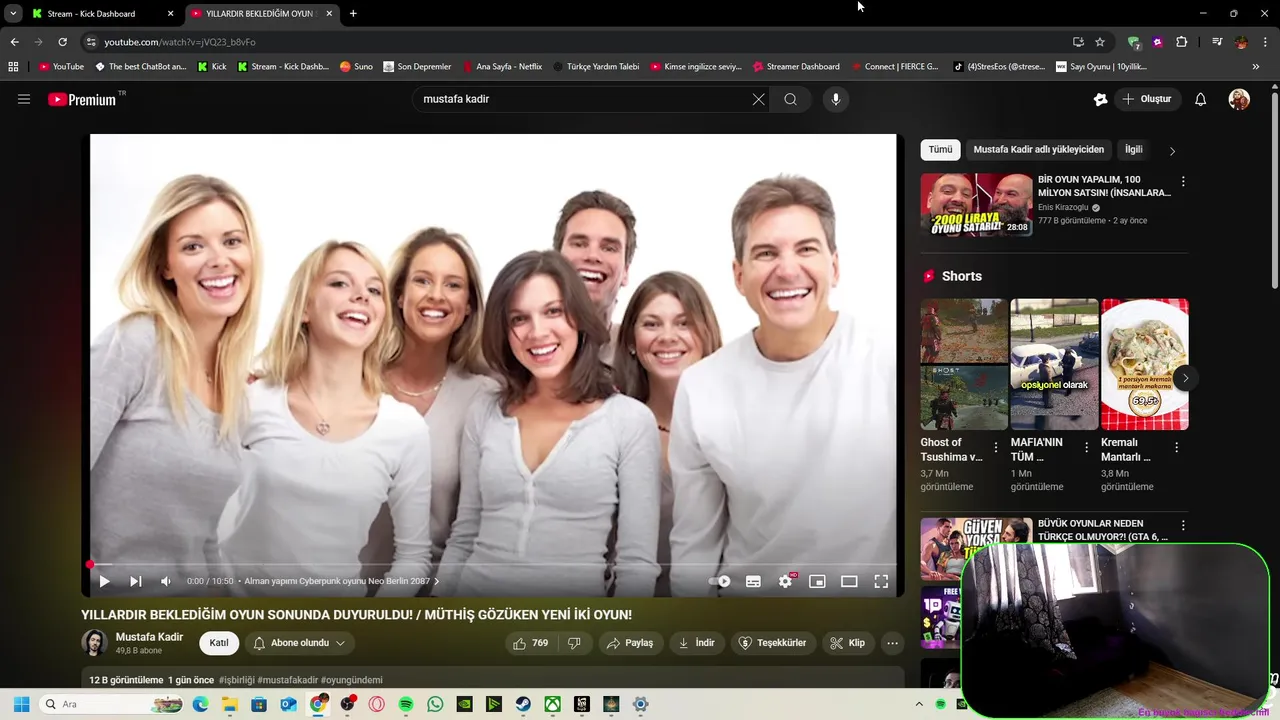1280x720 pixels.
Task: Start voice search with the microphone
Action: [x=836, y=99]
